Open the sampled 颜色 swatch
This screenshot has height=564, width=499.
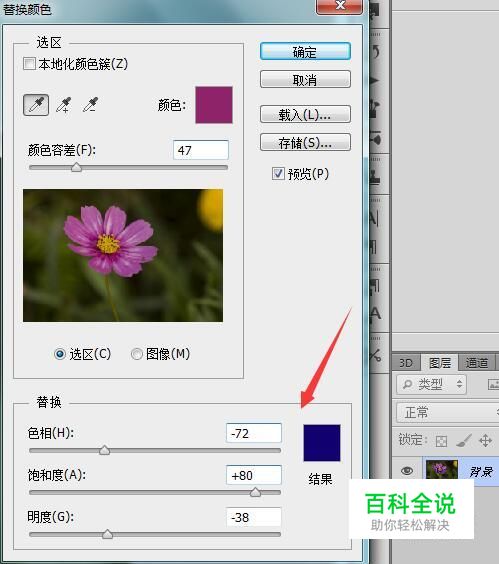(x=214, y=105)
